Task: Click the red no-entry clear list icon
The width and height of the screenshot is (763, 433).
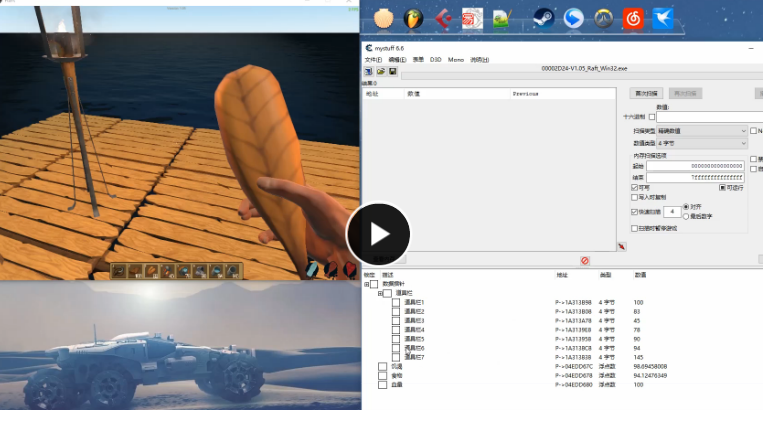Action: [x=585, y=261]
